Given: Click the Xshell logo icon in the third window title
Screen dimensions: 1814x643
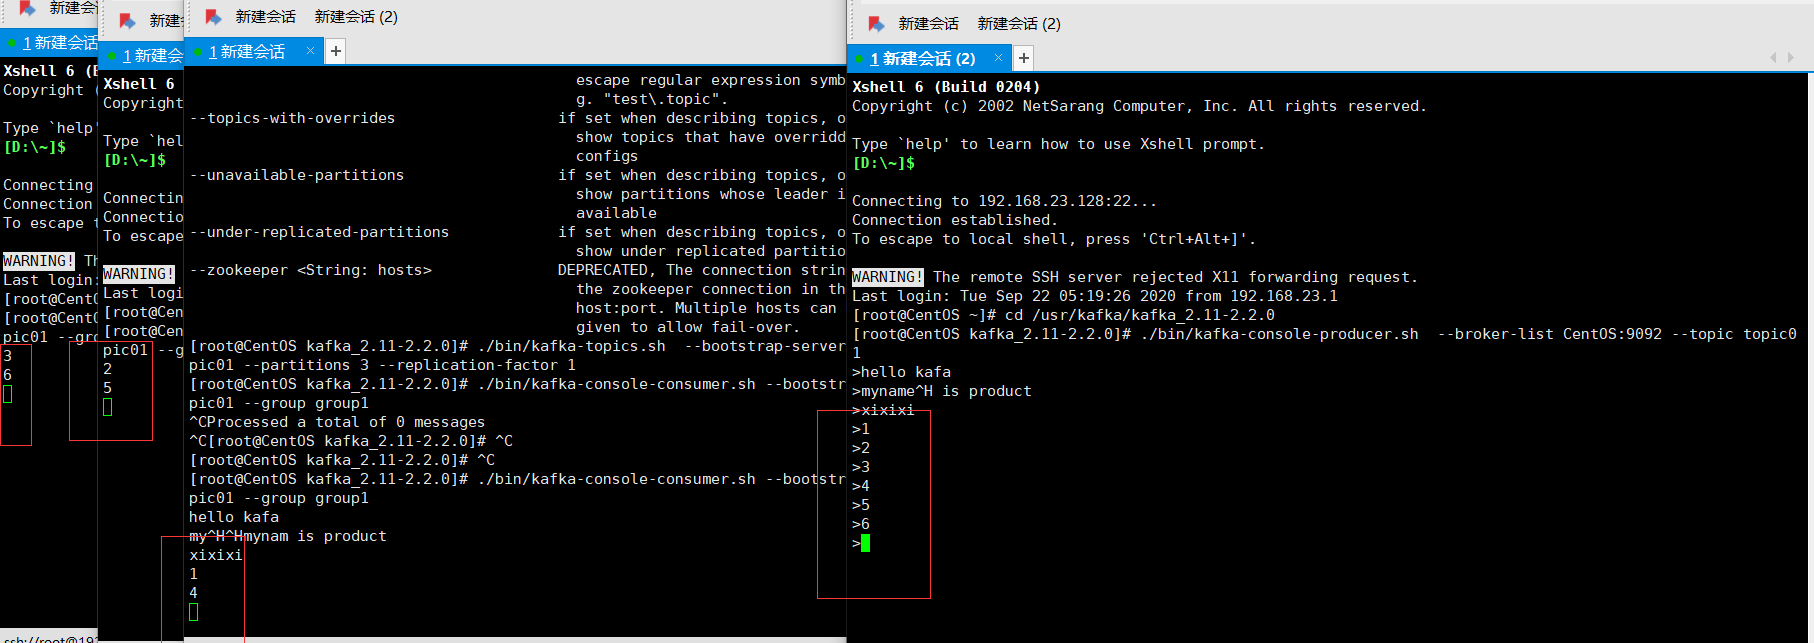Looking at the screenshot, I should pyautogui.click(x=213, y=17).
